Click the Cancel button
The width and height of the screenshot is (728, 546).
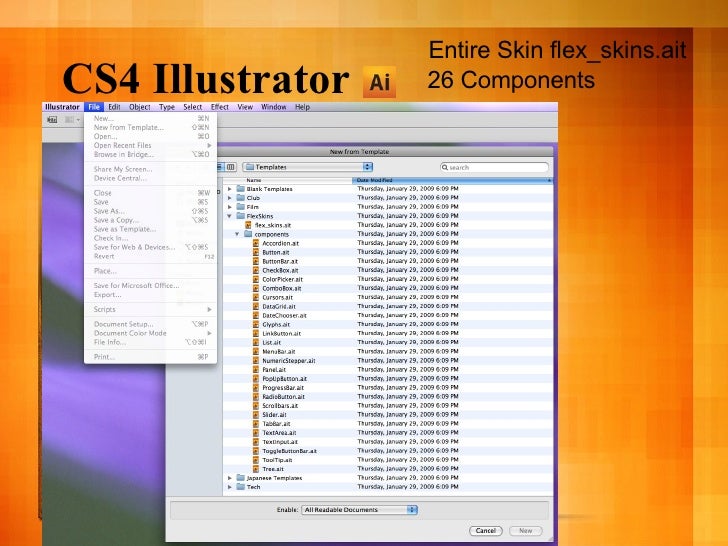pyautogui.click(x=486, y=531)
